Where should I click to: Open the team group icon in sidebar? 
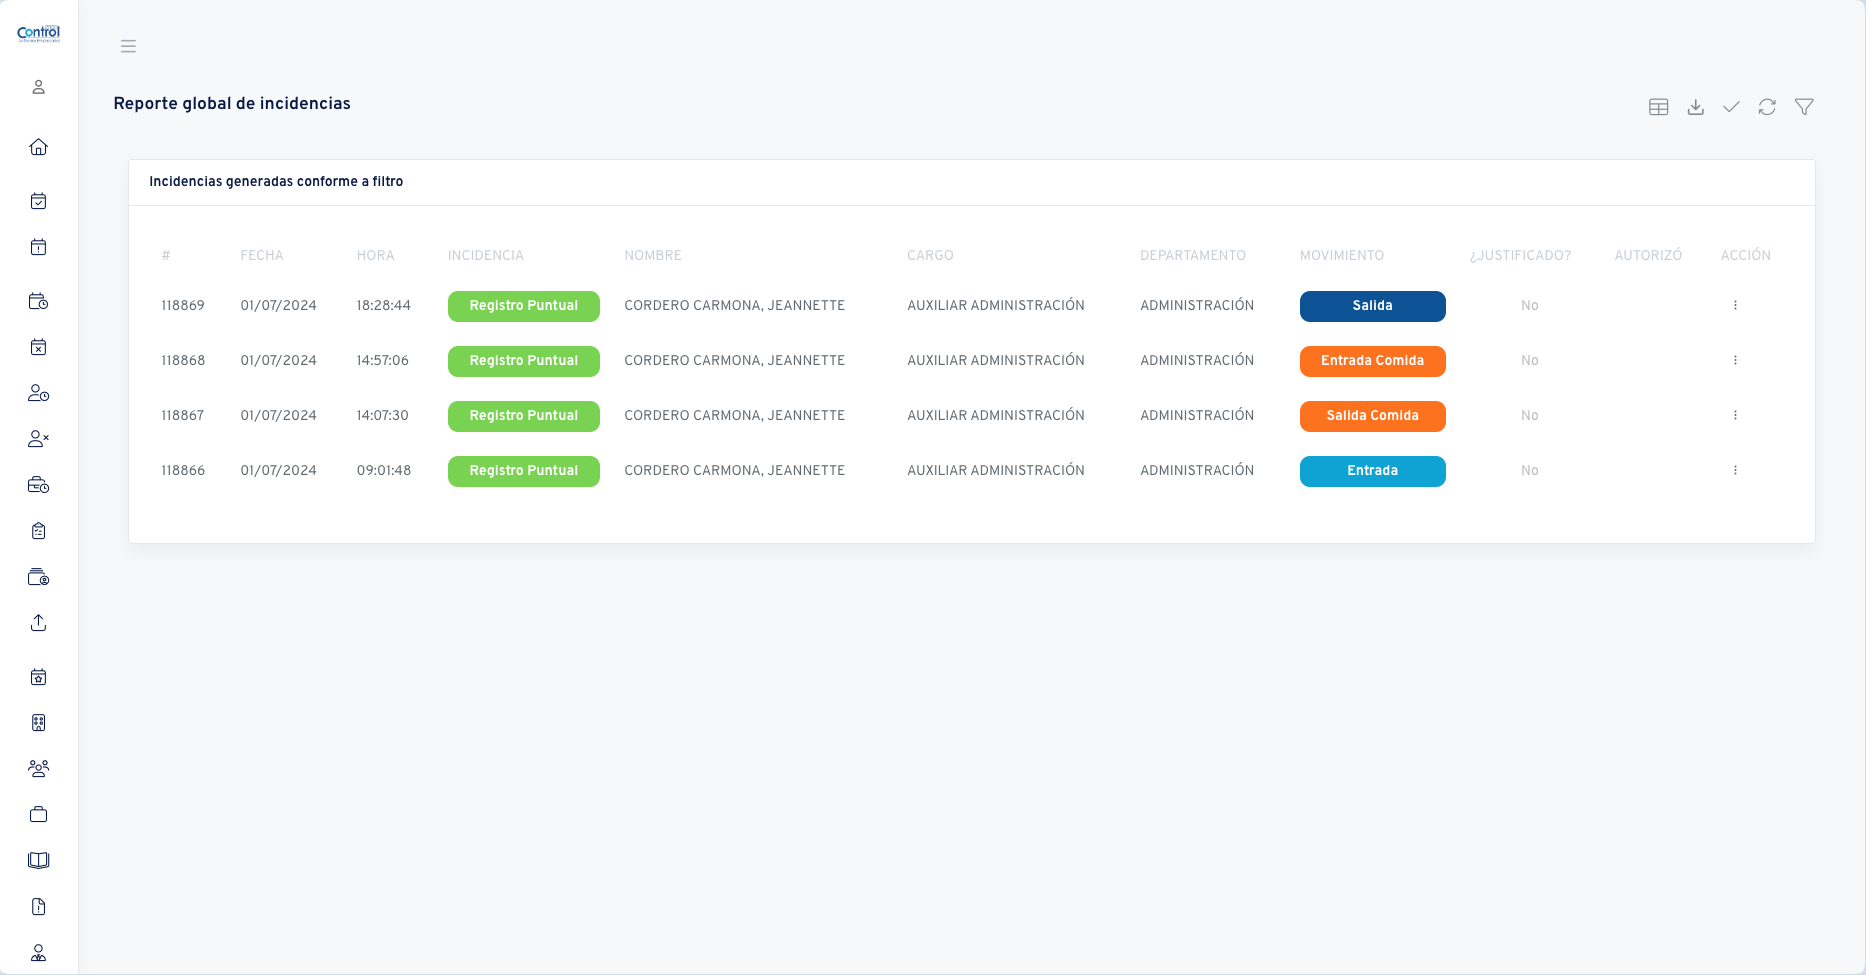click(x=39, y=769)
